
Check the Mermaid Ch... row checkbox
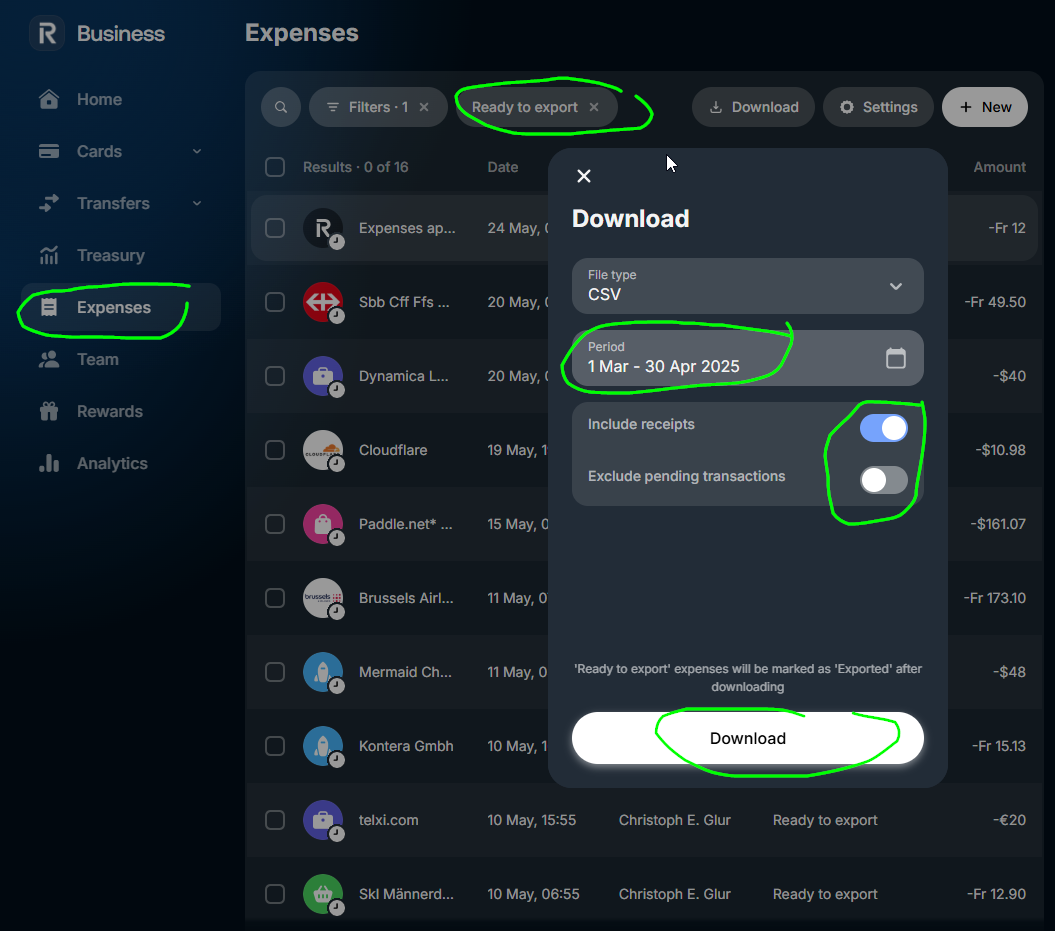(x=275, y=672)
